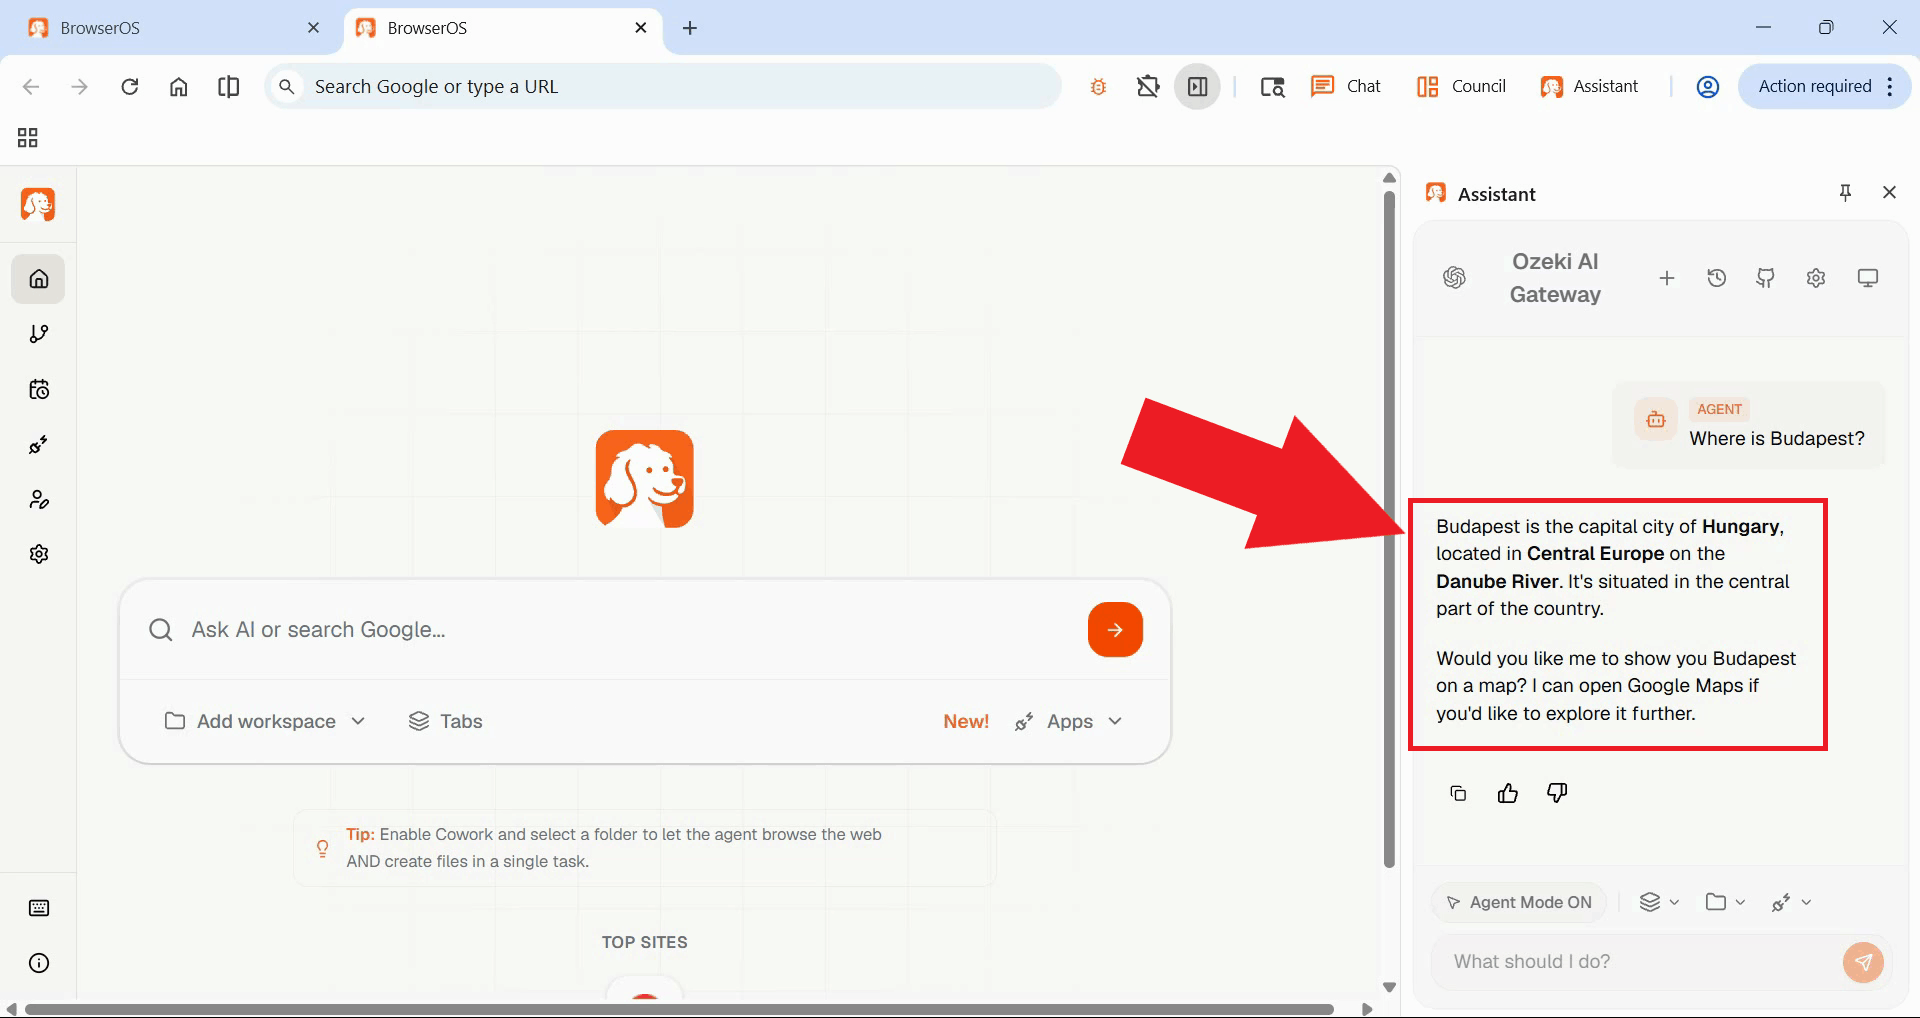The height and width of the screenshot is (1018, 1920).
Task: Start a new chat with plus icon
Action: pyautogui.click(x=1666, y=278)
